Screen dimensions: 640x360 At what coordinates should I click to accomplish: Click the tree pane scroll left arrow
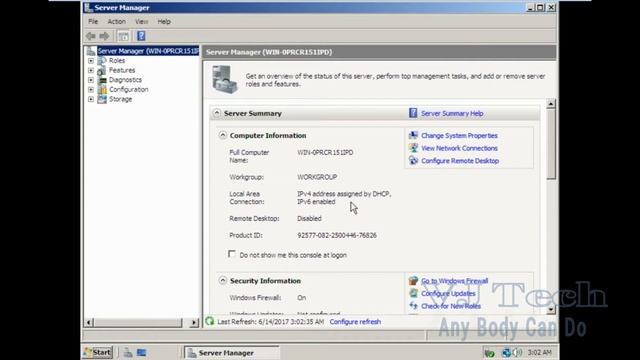[x=89, y=322]
